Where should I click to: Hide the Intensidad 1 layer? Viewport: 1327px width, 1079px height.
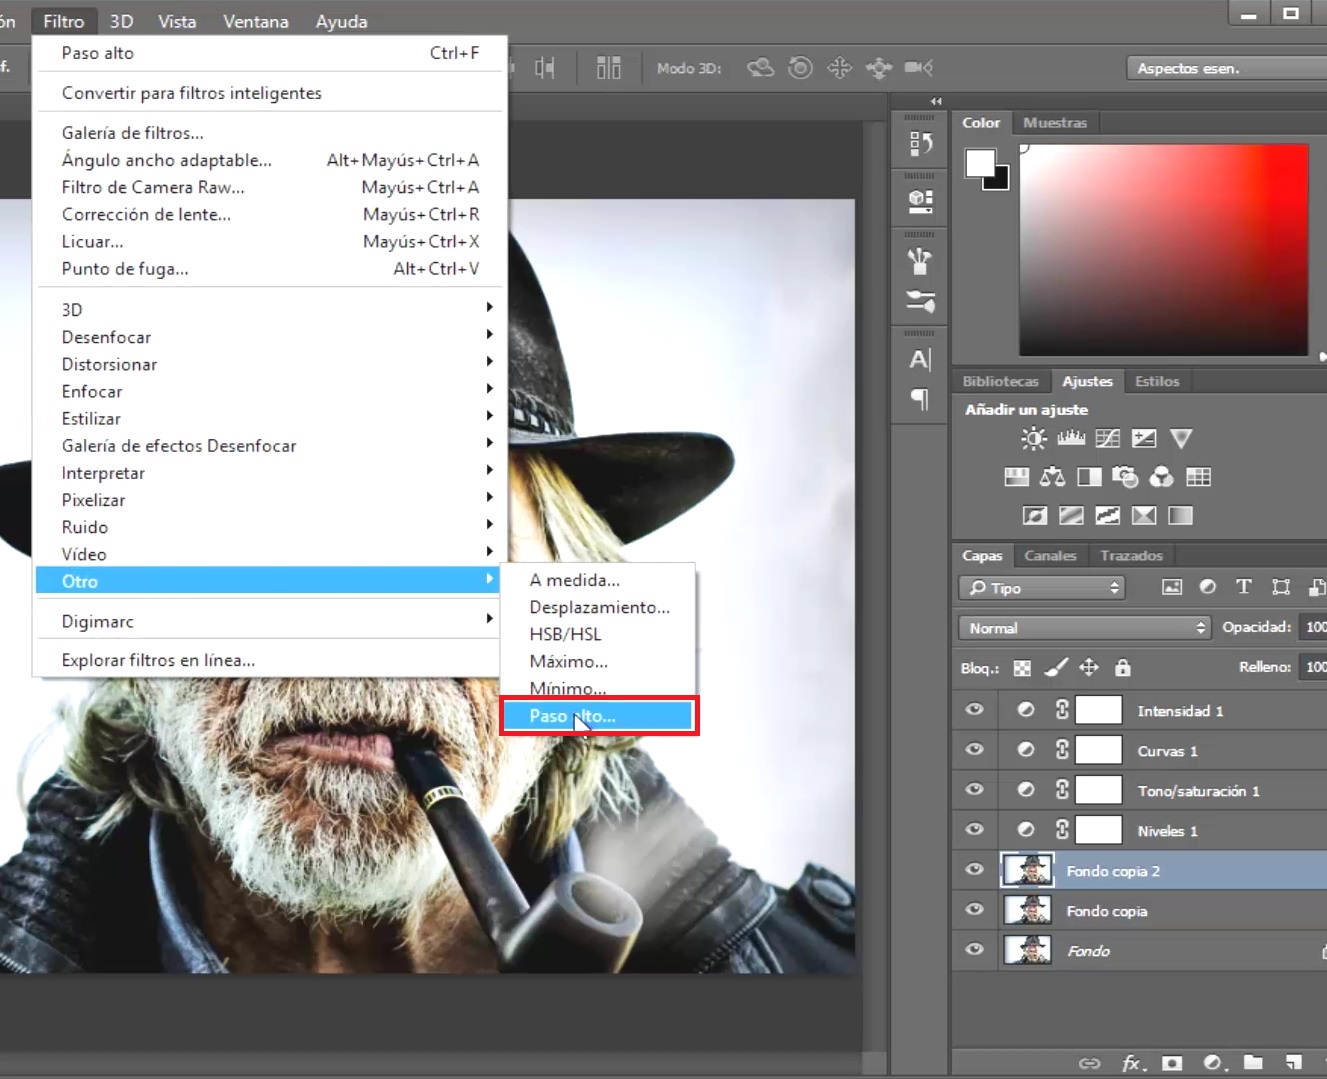974,710
